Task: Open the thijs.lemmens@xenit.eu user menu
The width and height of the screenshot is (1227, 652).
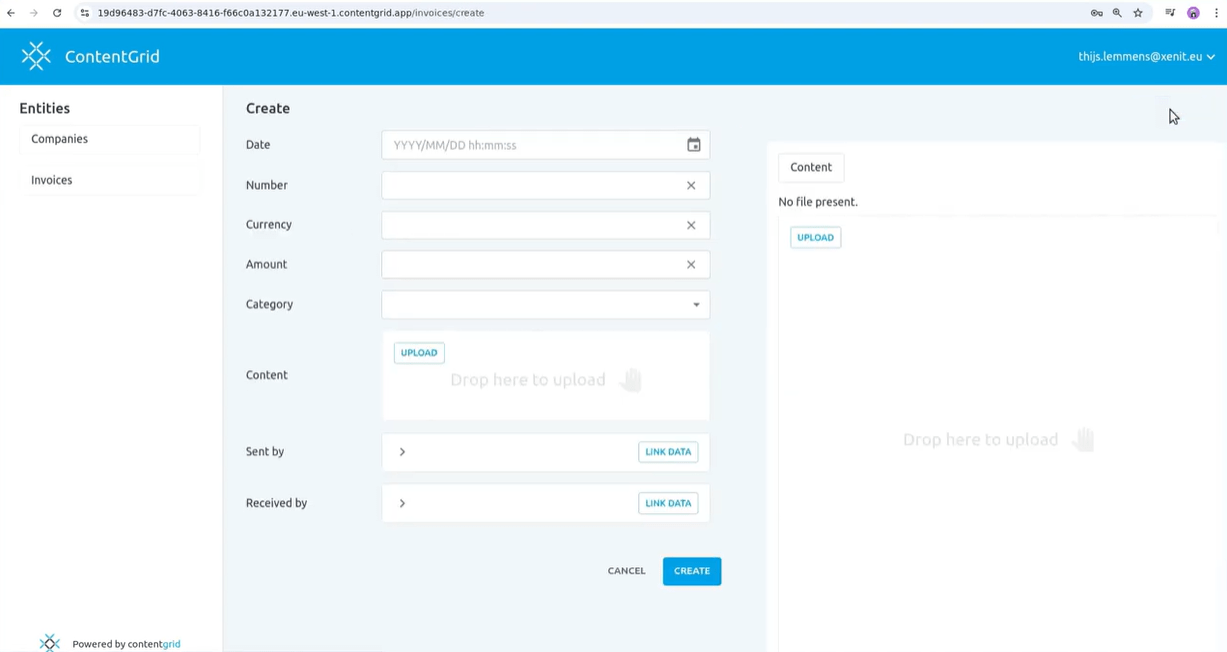Action: [x=1146, y=57]
